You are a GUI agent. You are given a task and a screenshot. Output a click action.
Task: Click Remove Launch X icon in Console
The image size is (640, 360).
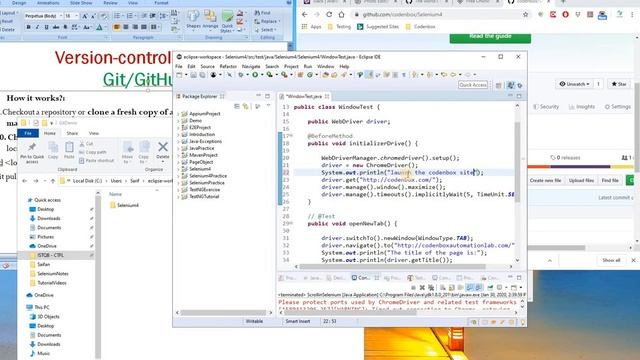click(x=422, y=287)
